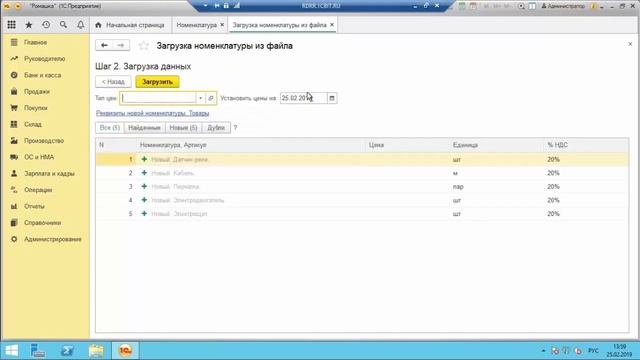Select the Найденные filter tab

(144, 128)
